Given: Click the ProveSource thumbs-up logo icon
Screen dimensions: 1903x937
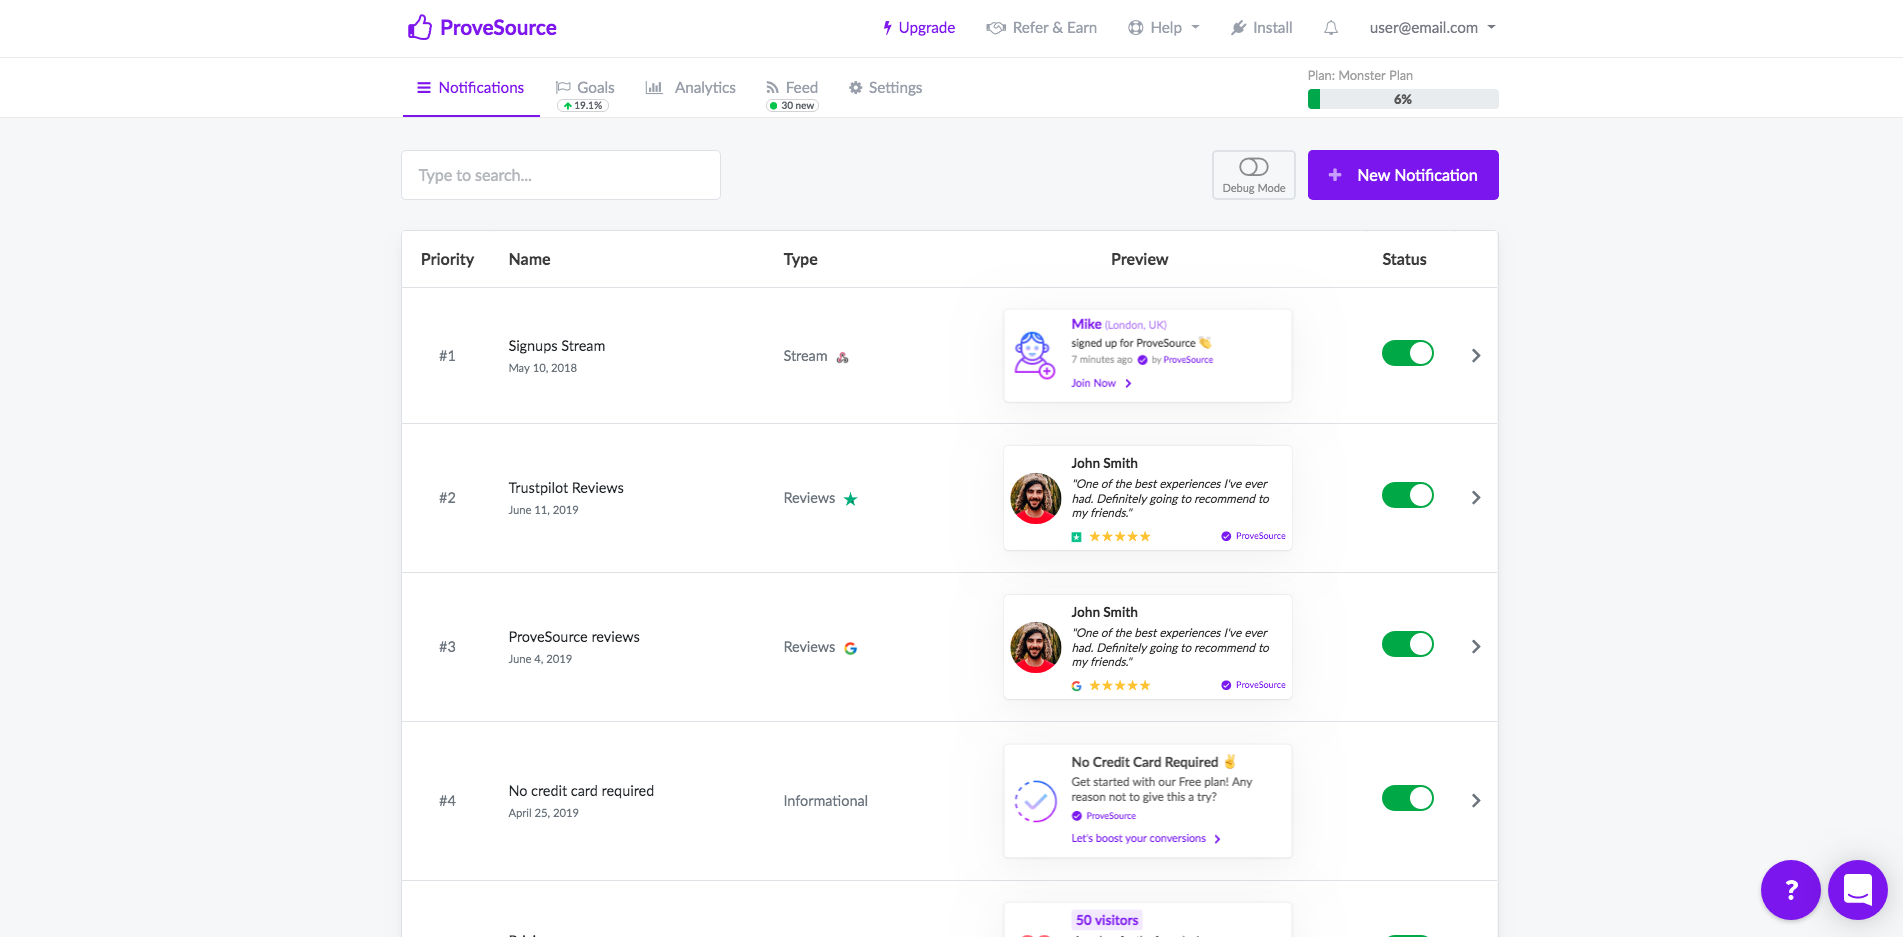Looking at the screenshot, I should (x=420, y=27).
